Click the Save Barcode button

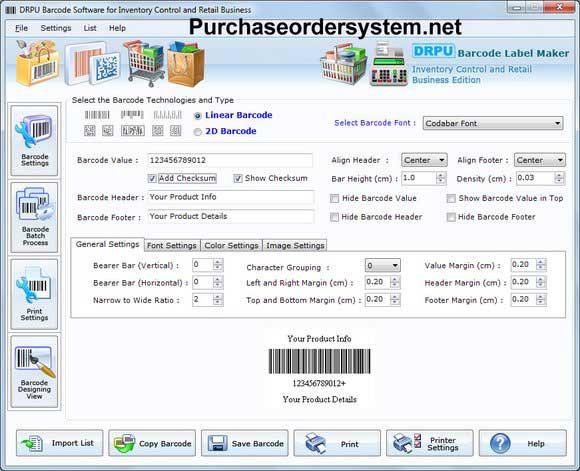coord(245,443)
